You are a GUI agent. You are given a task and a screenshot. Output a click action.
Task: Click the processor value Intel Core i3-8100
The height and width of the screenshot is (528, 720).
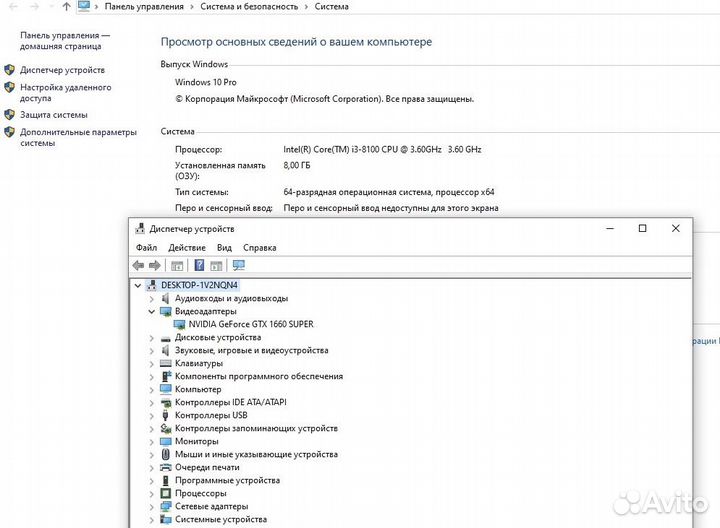click(x=382, y=149)
